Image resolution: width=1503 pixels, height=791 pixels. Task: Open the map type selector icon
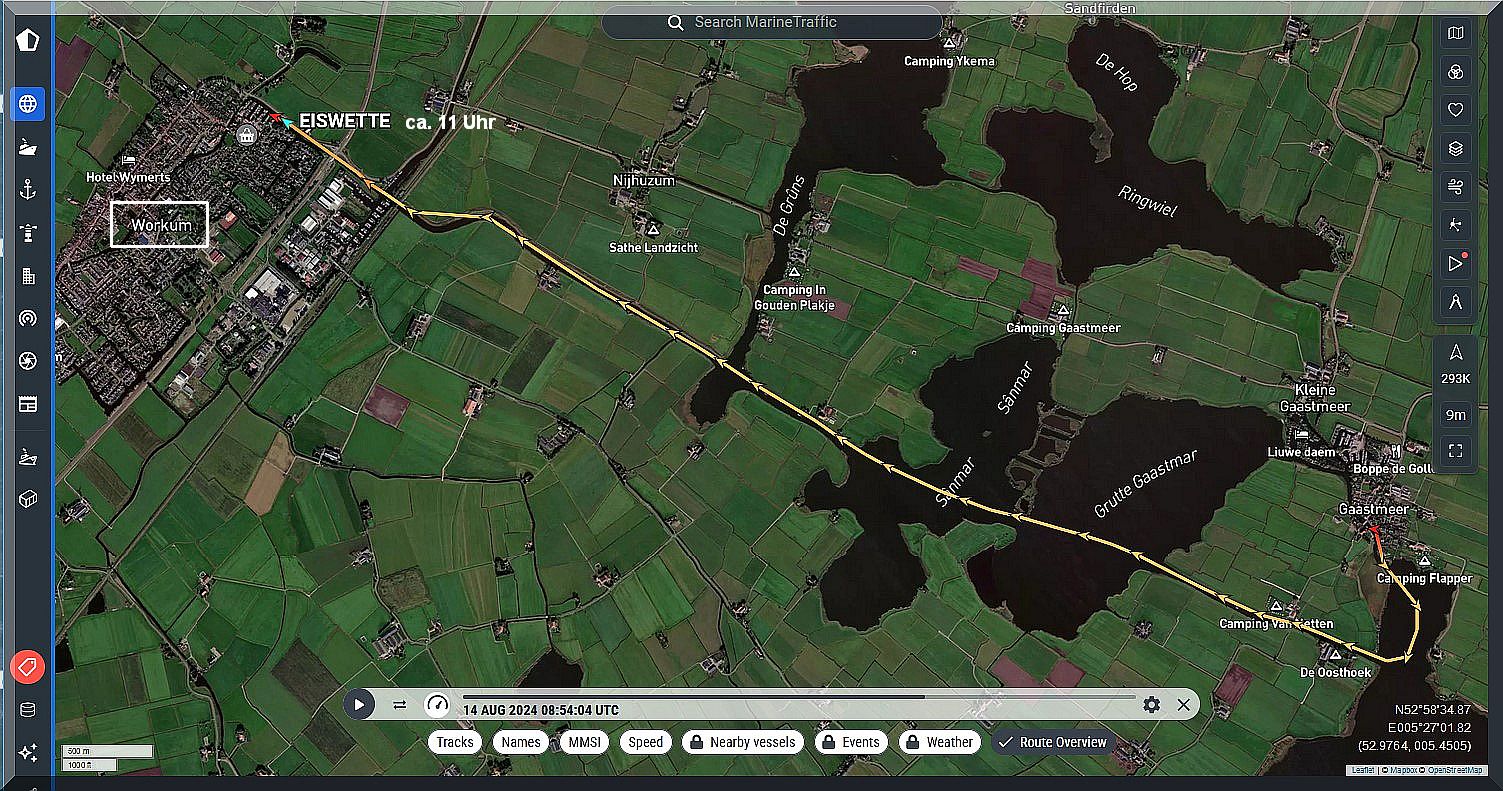1456,34
